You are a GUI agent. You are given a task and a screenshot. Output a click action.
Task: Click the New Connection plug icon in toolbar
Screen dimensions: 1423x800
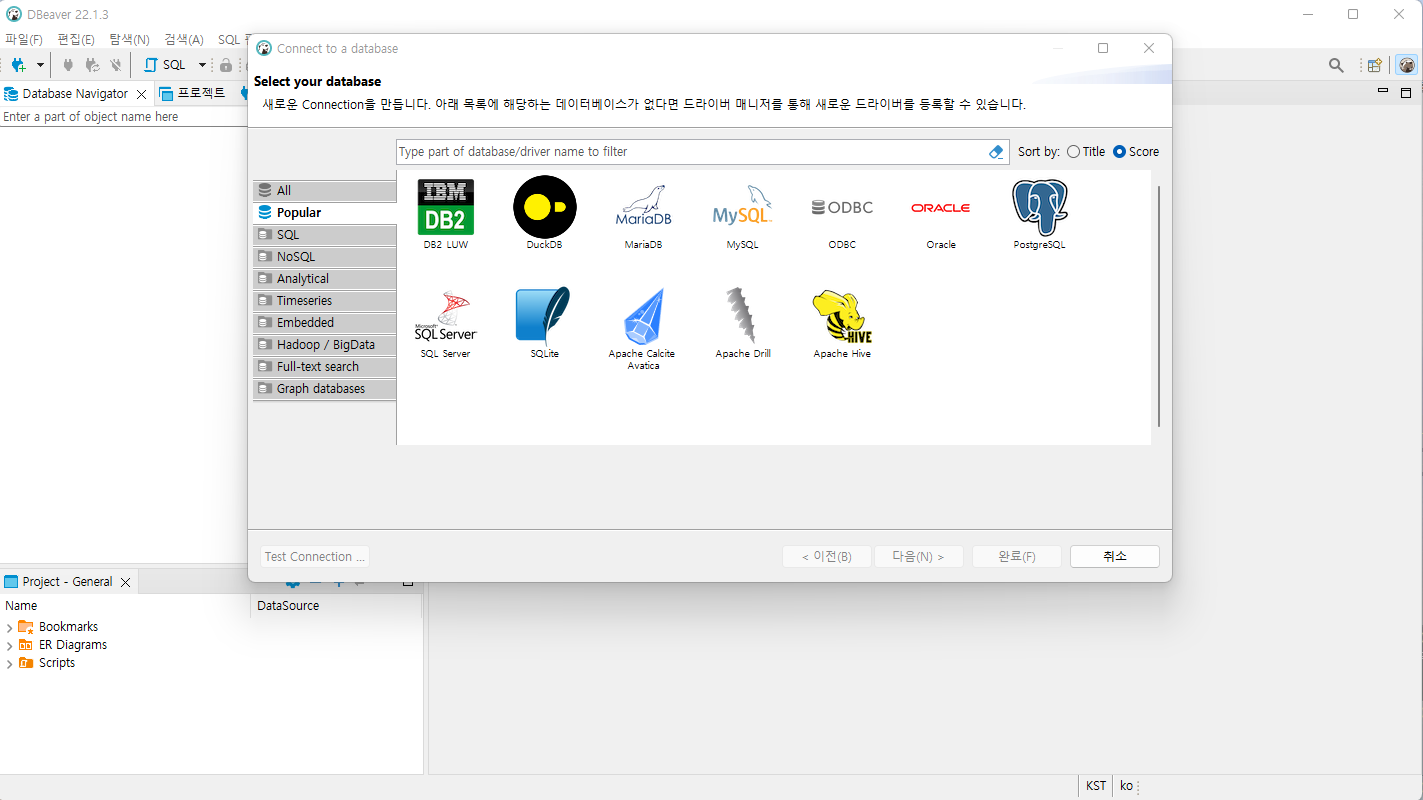[x=18, y=65]
